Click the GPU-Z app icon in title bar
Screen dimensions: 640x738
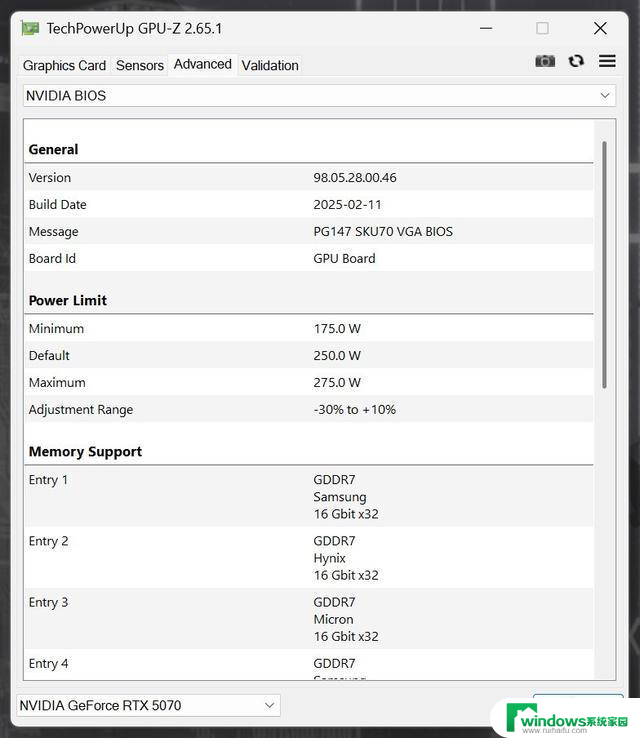[x=30, y=29]
